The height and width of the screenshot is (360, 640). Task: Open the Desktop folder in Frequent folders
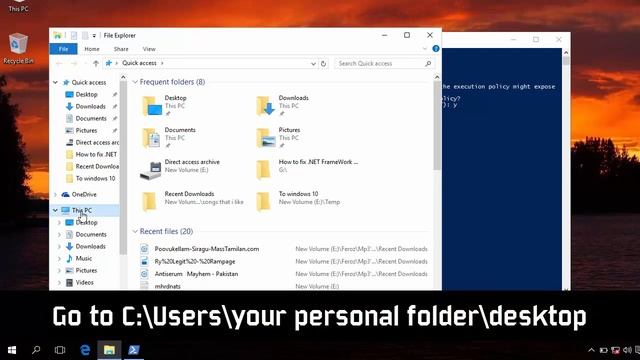click(x=151, y=106)
